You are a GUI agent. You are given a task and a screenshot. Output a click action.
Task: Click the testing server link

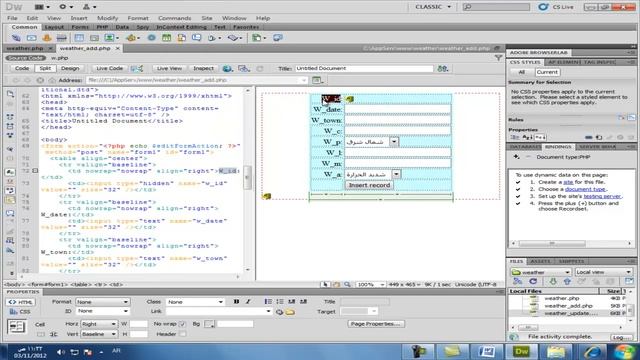point(602,196)
